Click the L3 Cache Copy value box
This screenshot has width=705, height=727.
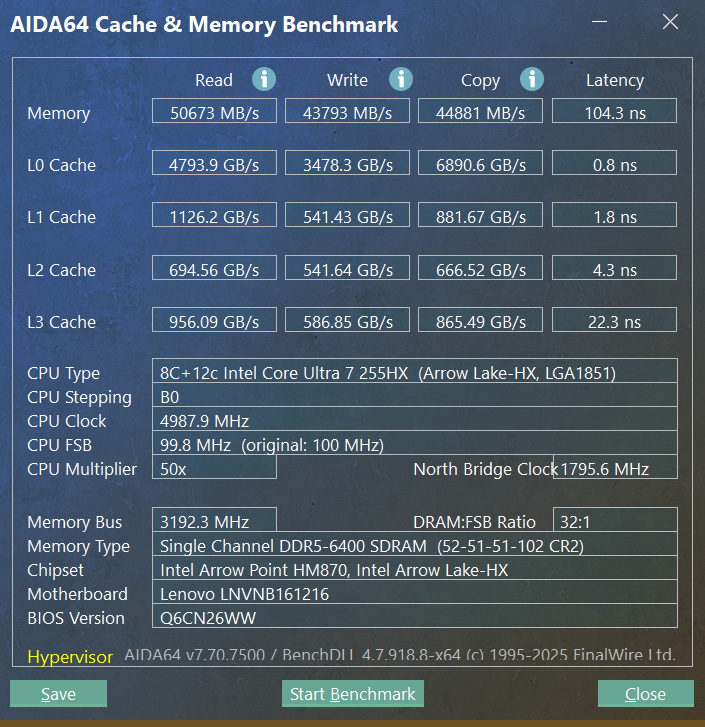pos(480,321)
